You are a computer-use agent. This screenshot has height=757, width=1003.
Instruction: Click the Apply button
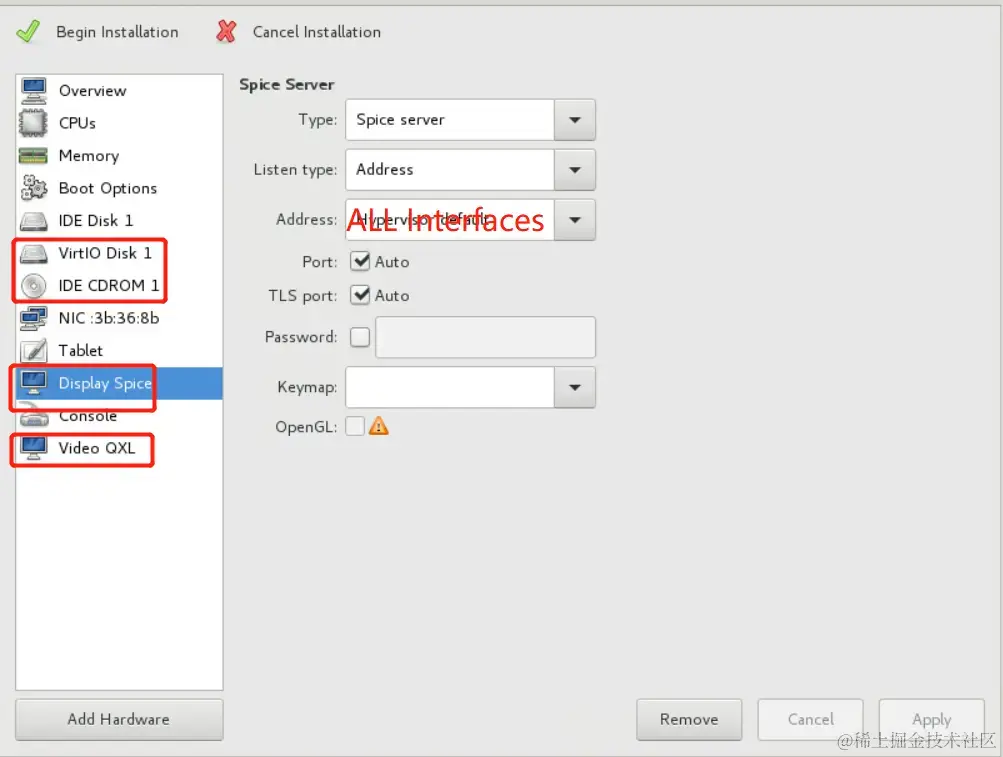pos(931,719)
